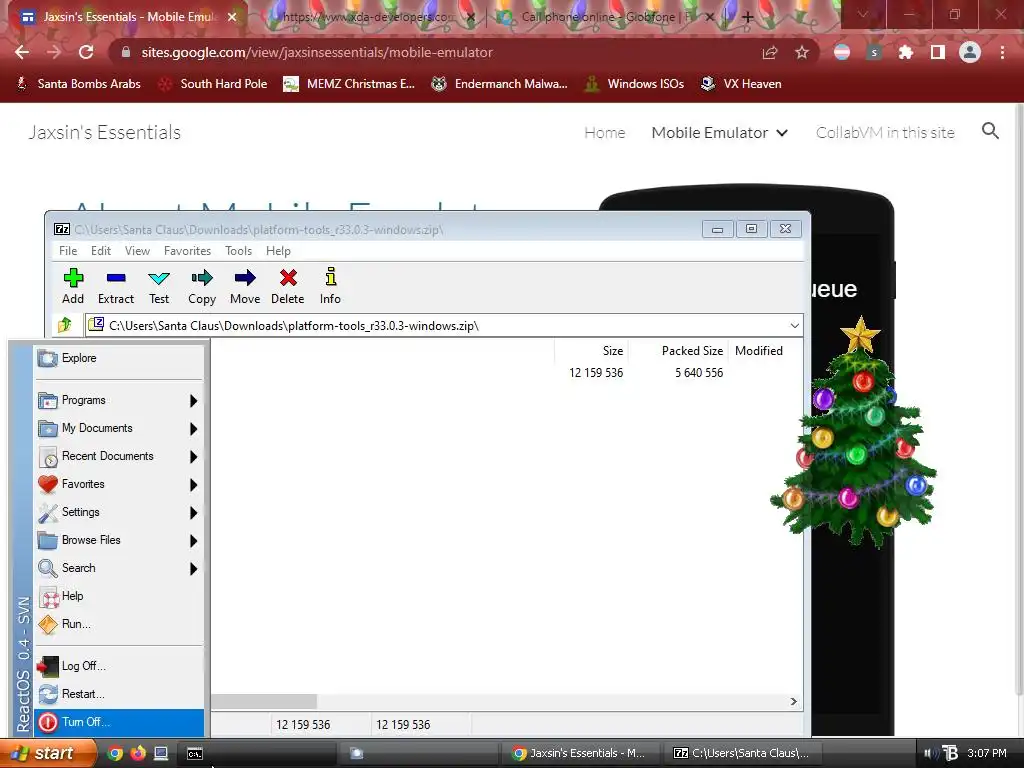Open a new Chrome tab

[748, 18]
